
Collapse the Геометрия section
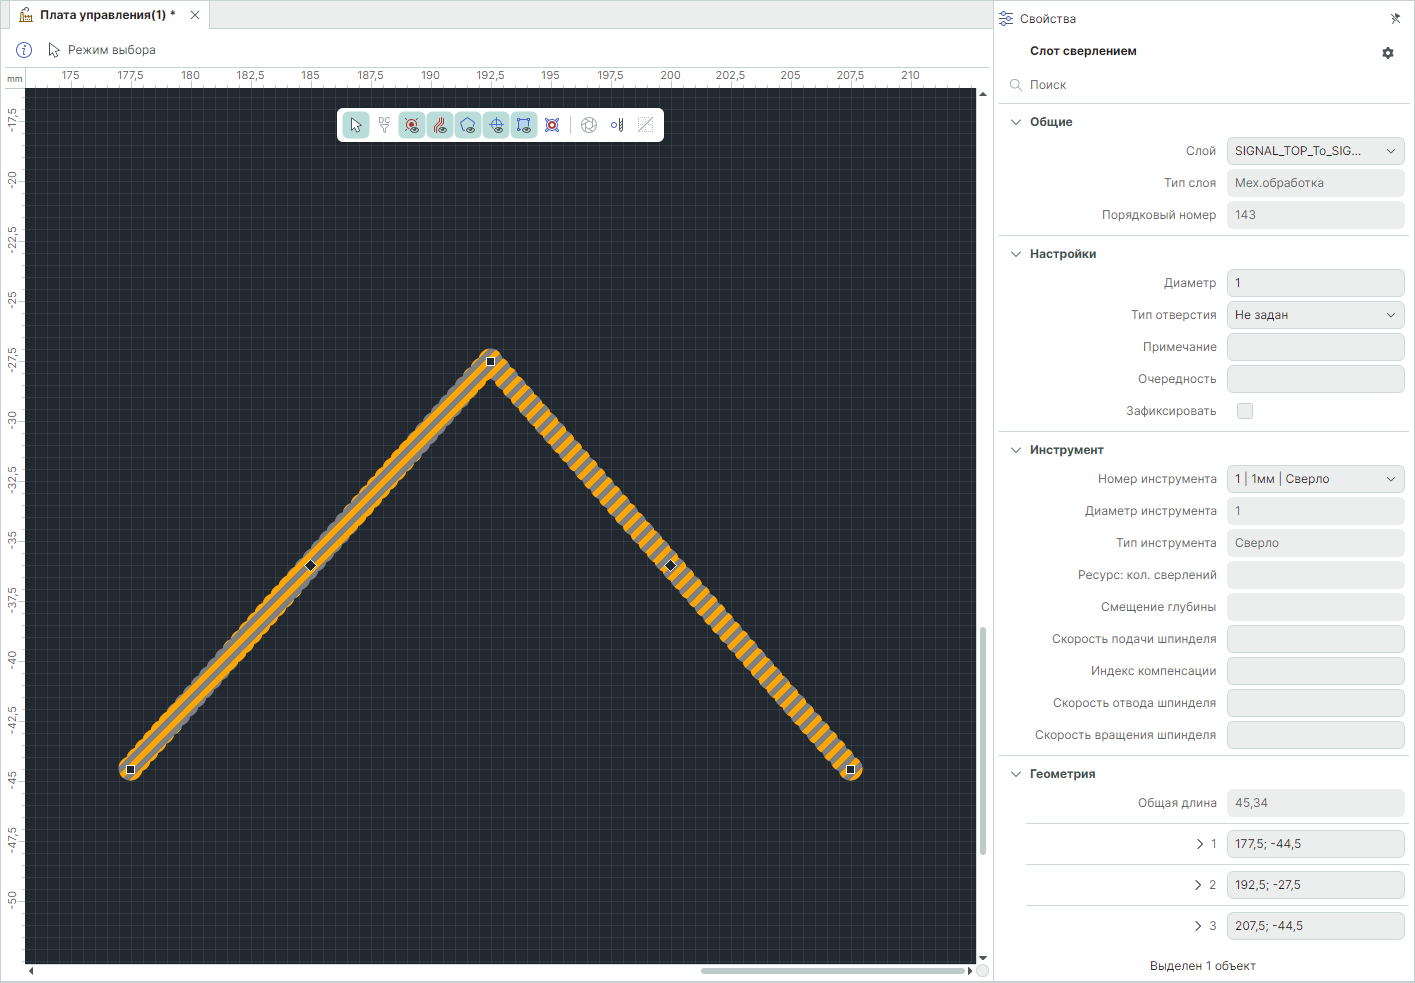[1016, 774]
